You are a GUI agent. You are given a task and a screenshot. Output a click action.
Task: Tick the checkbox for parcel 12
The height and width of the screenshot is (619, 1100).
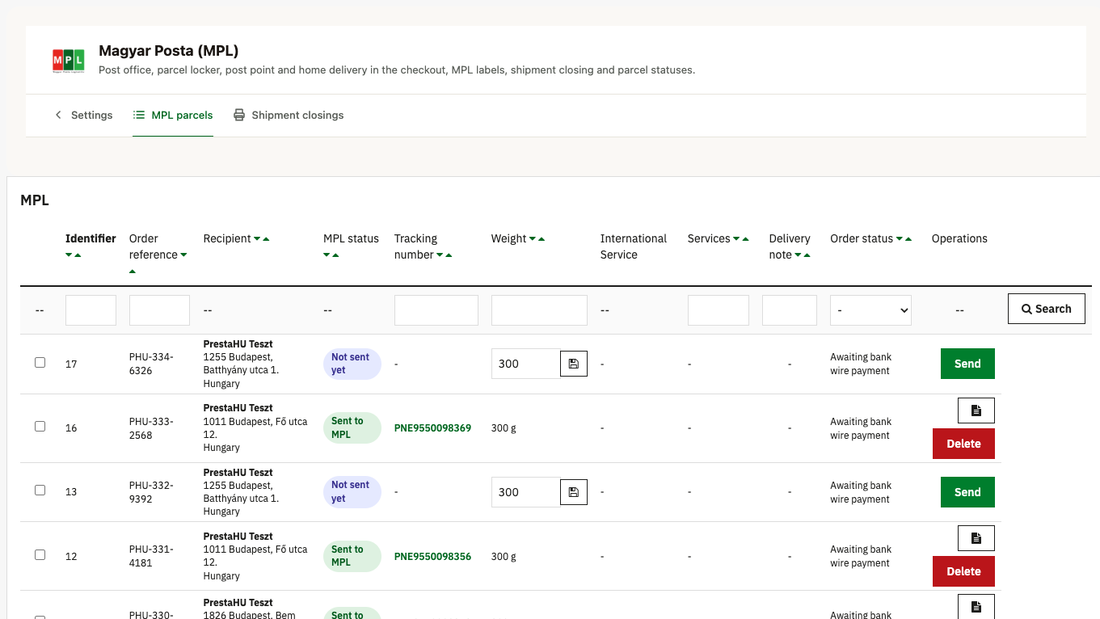(40, 555)
